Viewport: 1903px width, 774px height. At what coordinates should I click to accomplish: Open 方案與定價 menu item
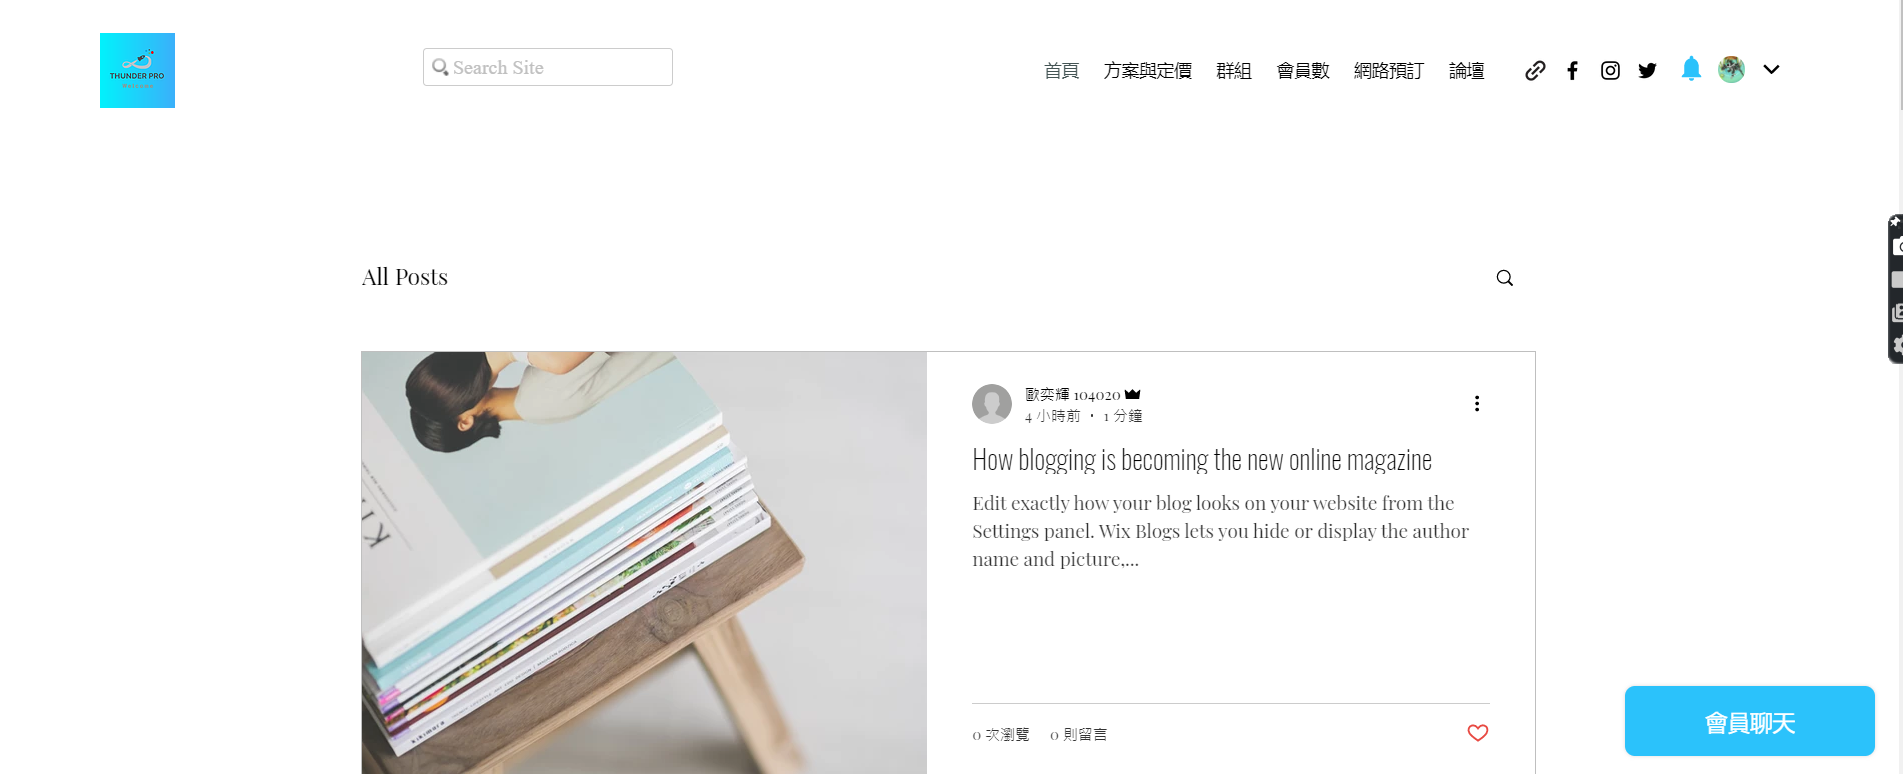point(1147,70)
